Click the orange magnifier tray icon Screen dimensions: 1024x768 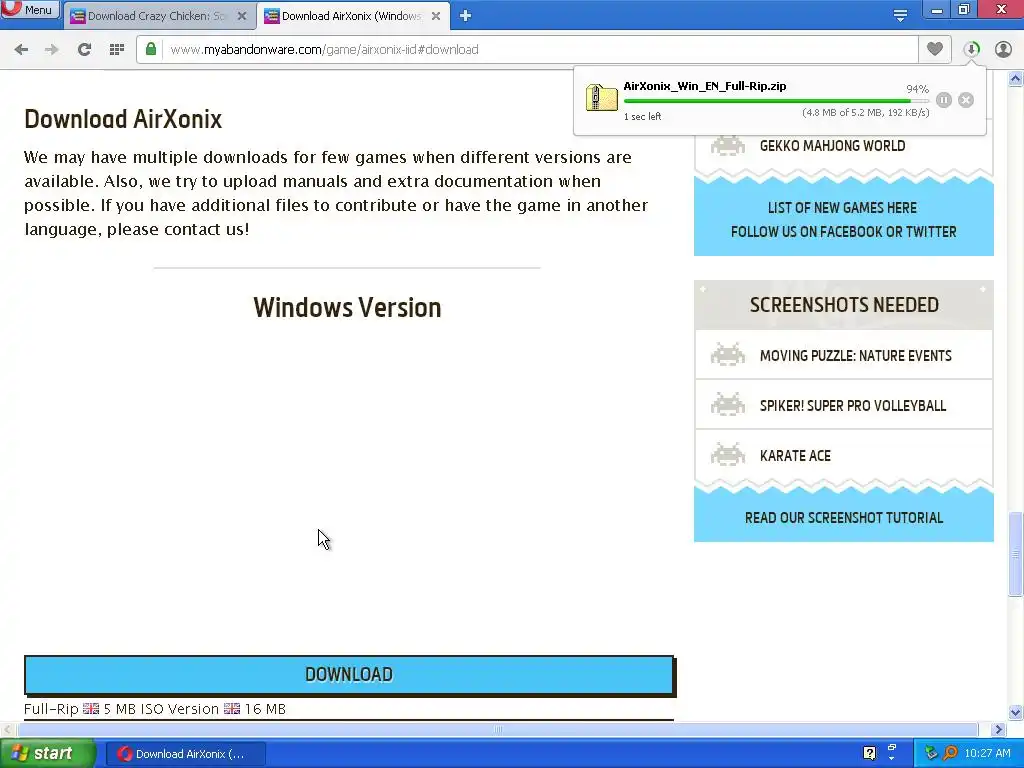950,753
